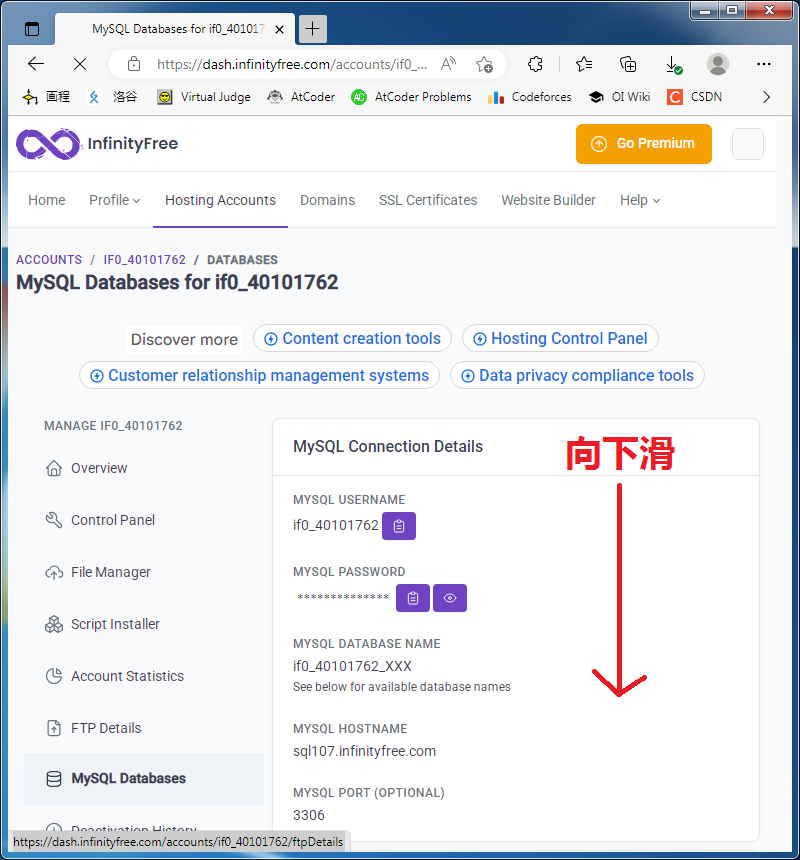The width and height of the screenshot is (800, 860).
Task: Go to the Home menu item
Action: [x=47, y=200]
